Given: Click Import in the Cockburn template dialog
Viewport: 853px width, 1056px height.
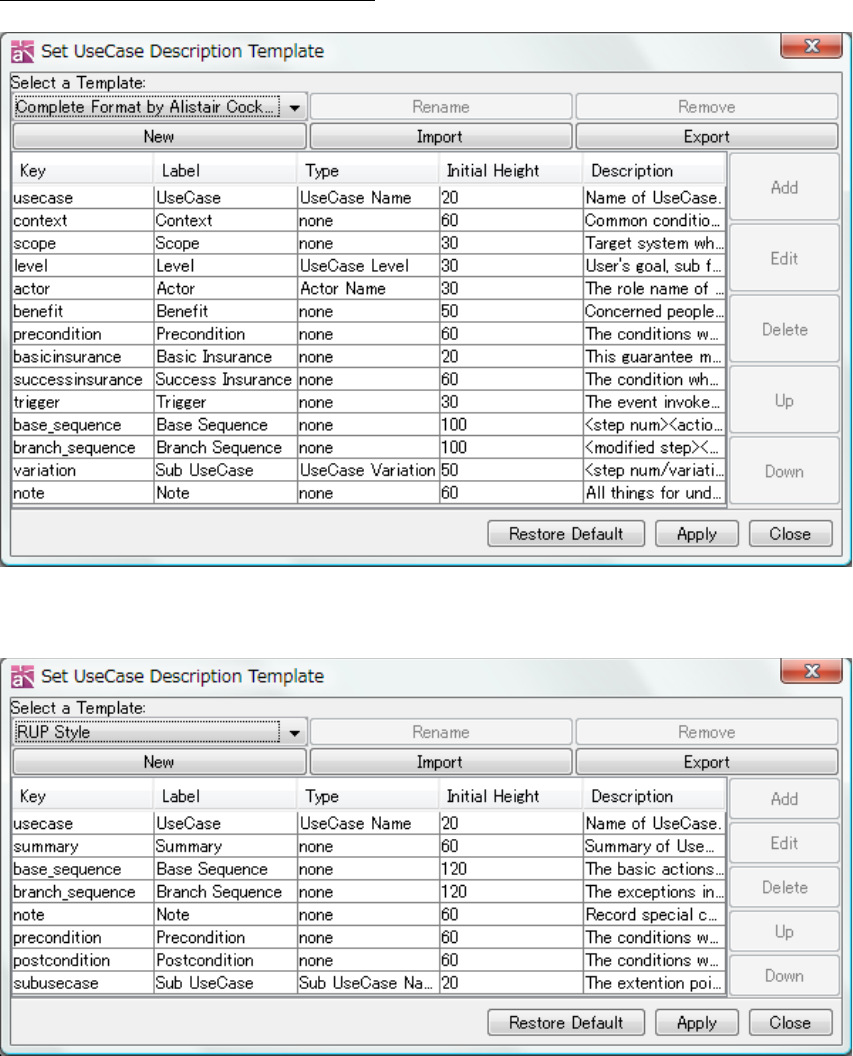Looking at the screenshot, I should pyautogui.click(x=440, y=137).
